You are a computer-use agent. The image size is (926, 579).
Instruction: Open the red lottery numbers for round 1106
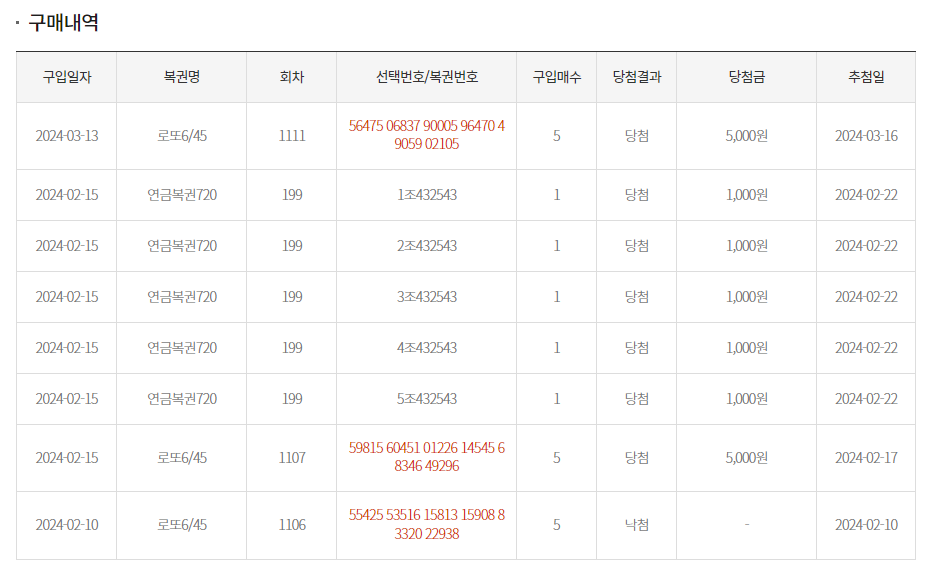point(427,524)
